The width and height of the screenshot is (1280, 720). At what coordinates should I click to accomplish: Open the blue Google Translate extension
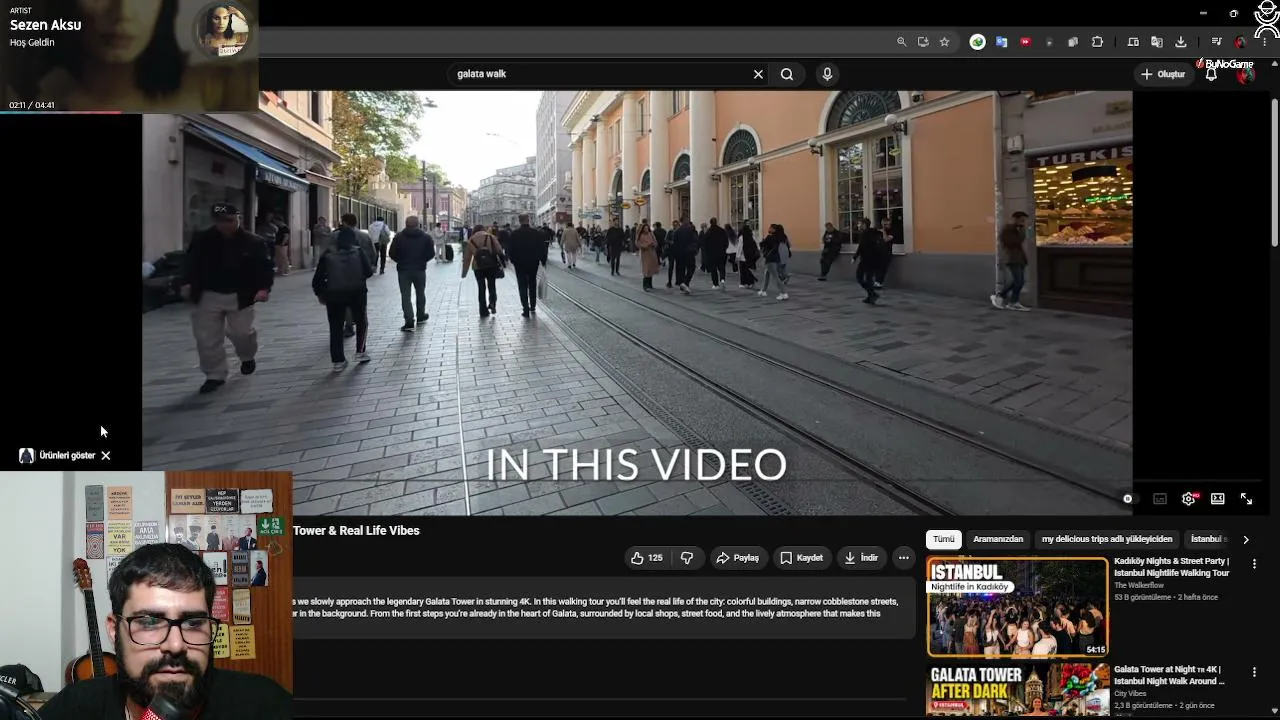tap(1001, 42)
